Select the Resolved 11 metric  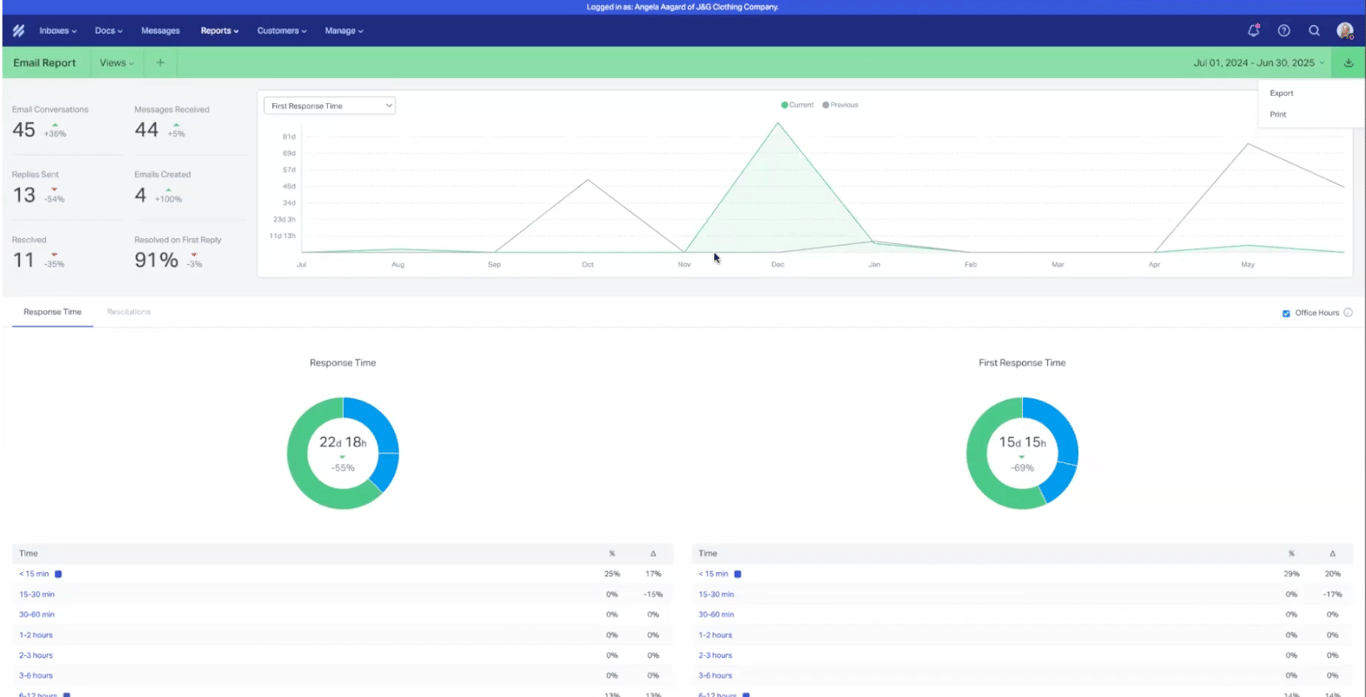coord(38,254)
